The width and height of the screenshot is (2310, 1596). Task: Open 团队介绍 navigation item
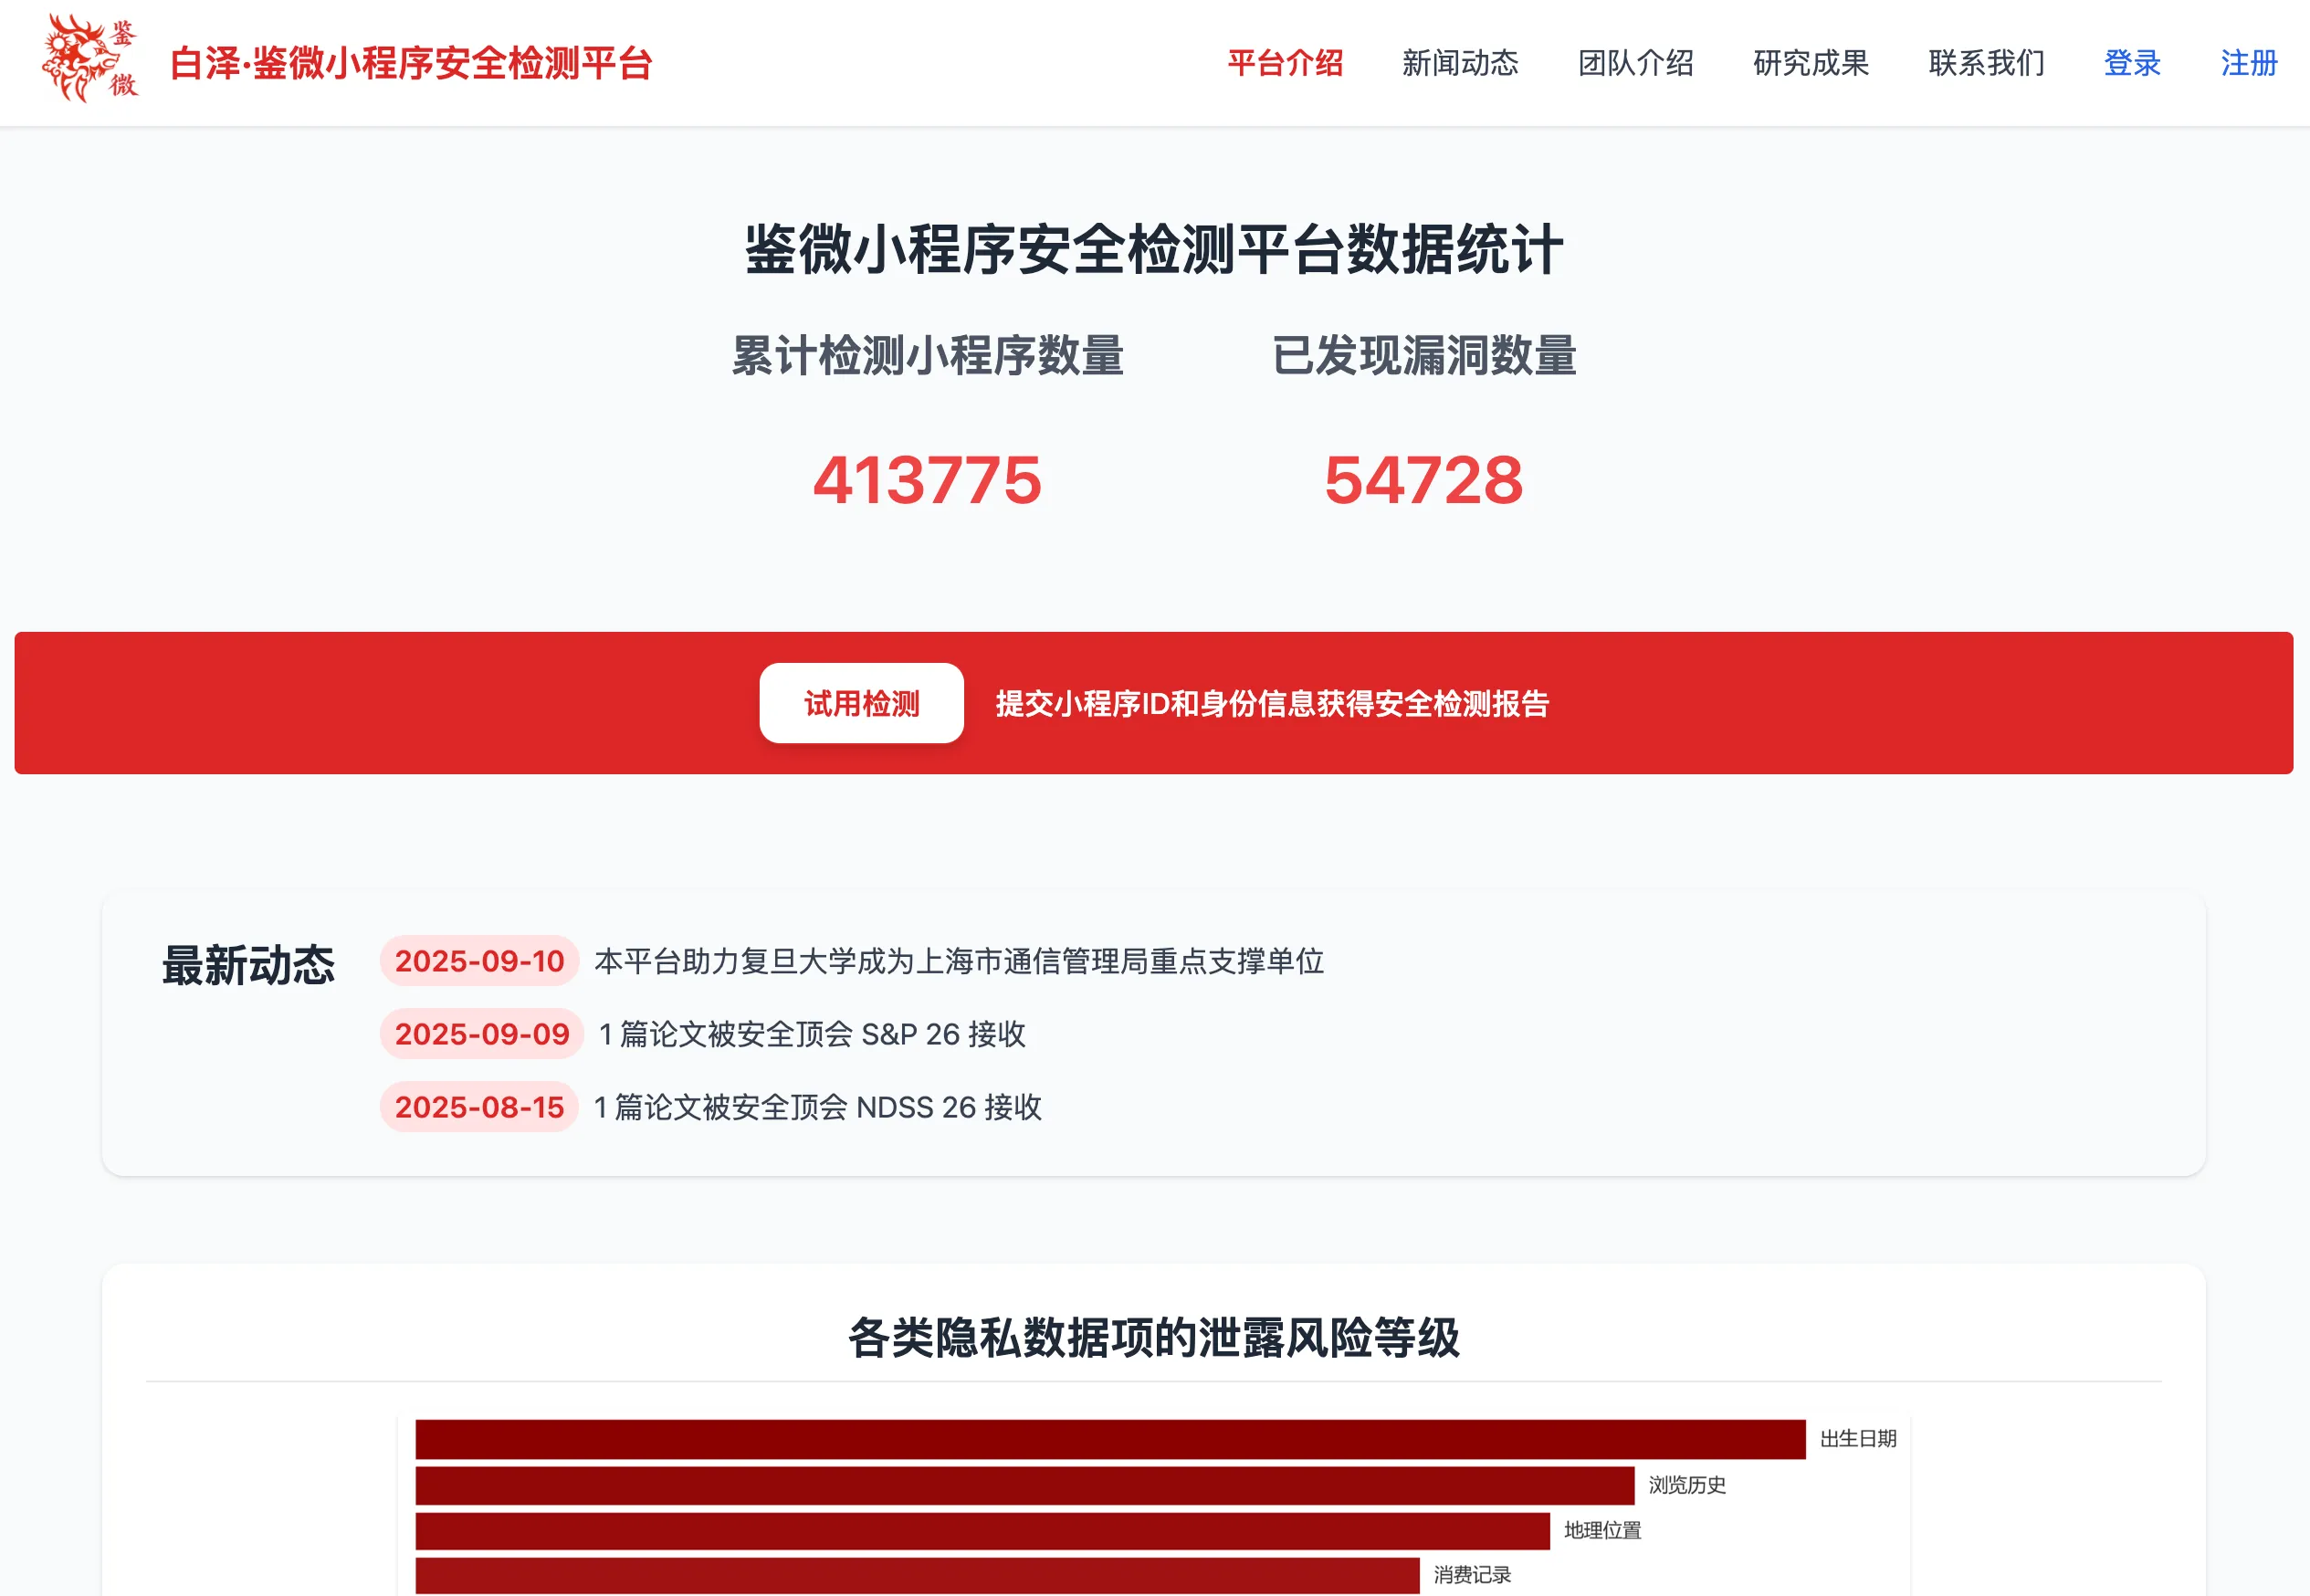pyautogui.click(x=1635, y=63)
